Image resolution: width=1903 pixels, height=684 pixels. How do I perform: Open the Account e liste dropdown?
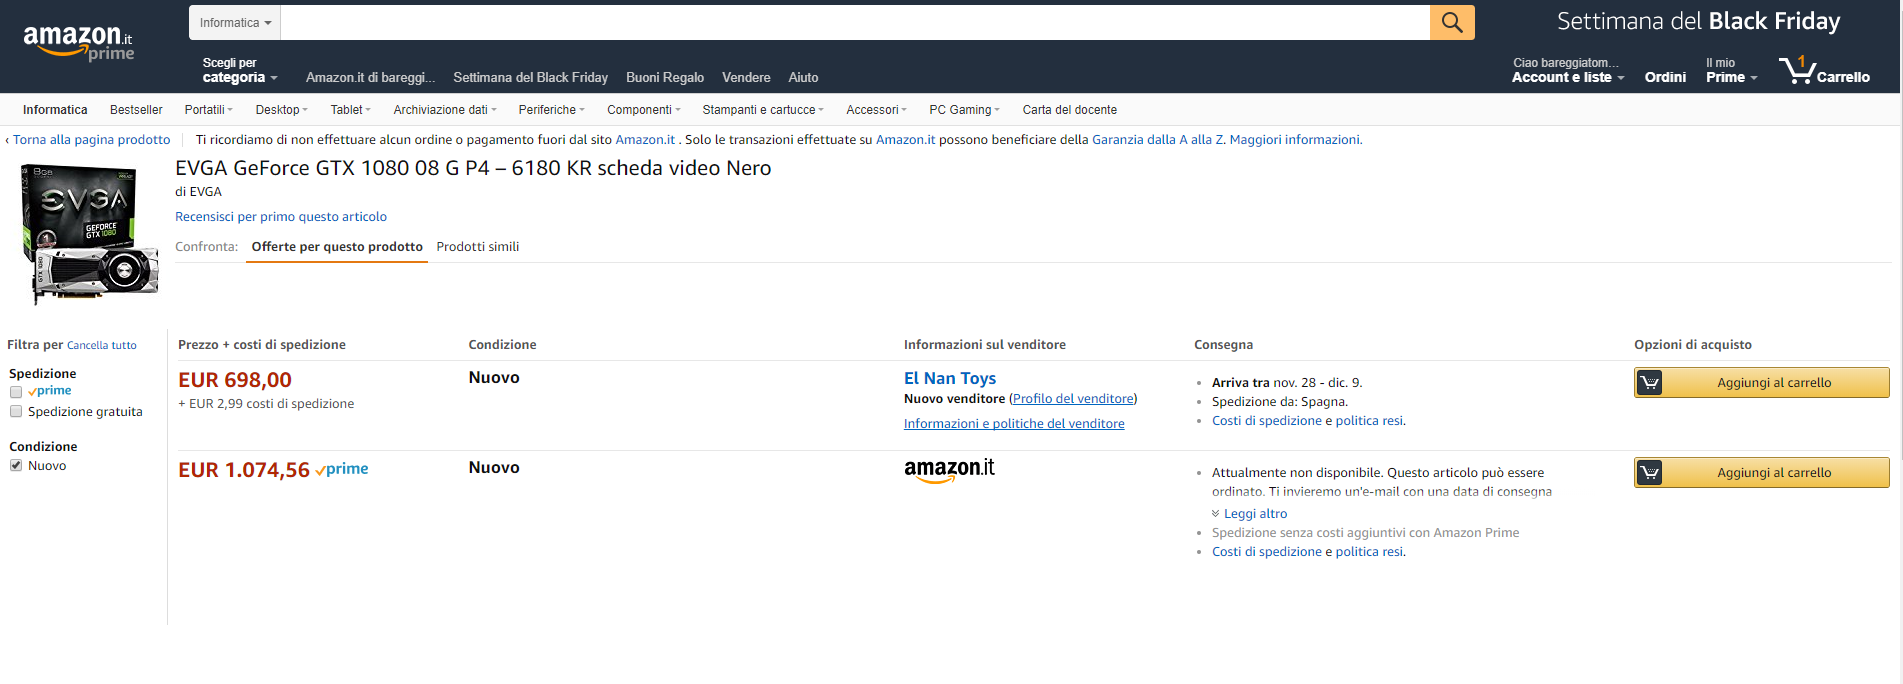pos(1568,70)
